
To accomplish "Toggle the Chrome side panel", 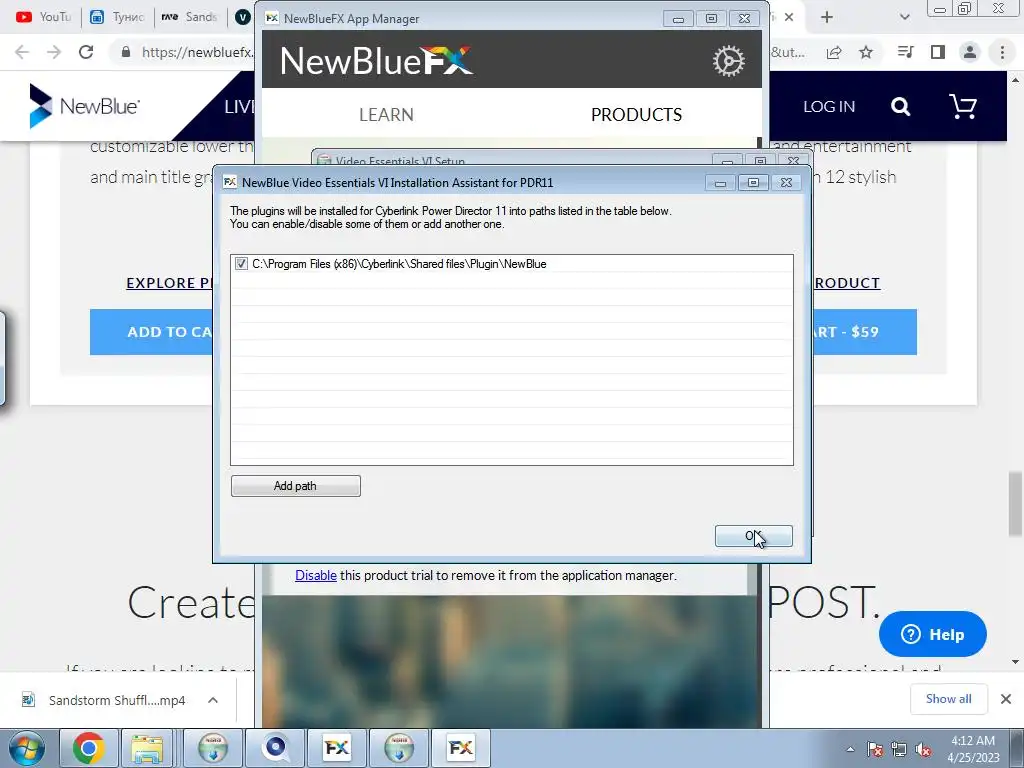I will [938, 52].
